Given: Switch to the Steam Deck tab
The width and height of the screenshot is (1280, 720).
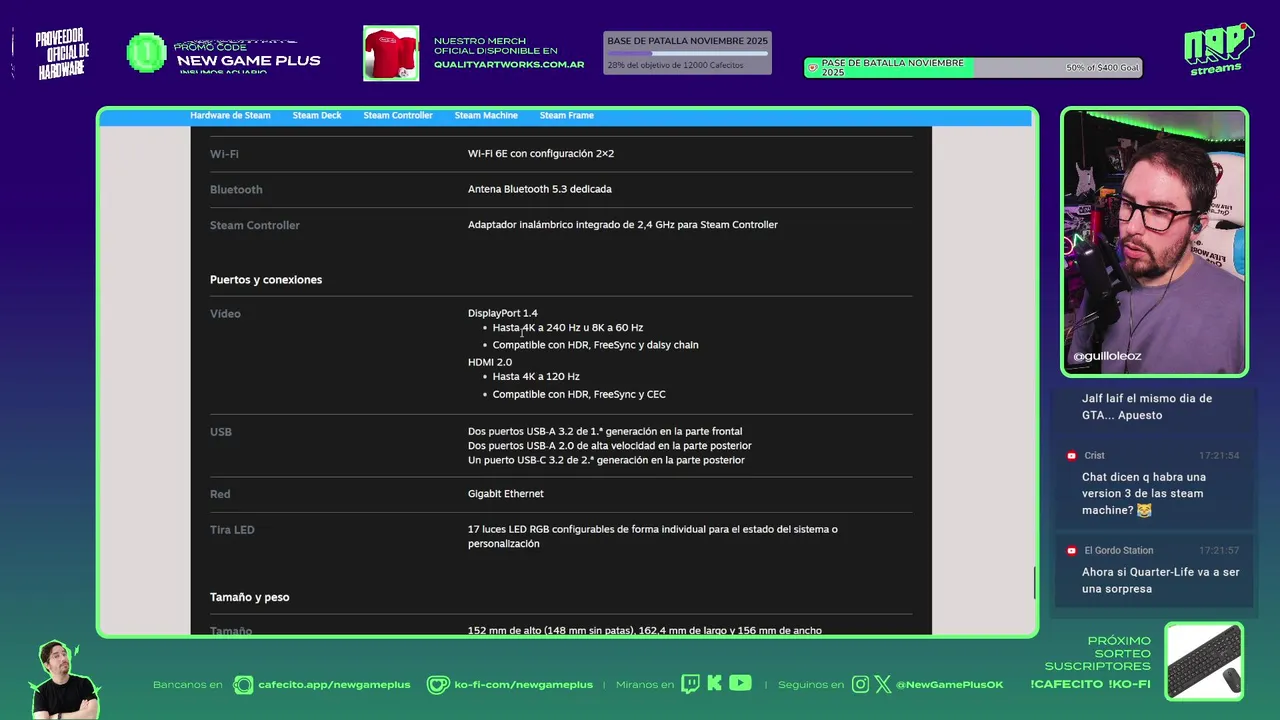Looking at the screenshot, I should point(317,115).
